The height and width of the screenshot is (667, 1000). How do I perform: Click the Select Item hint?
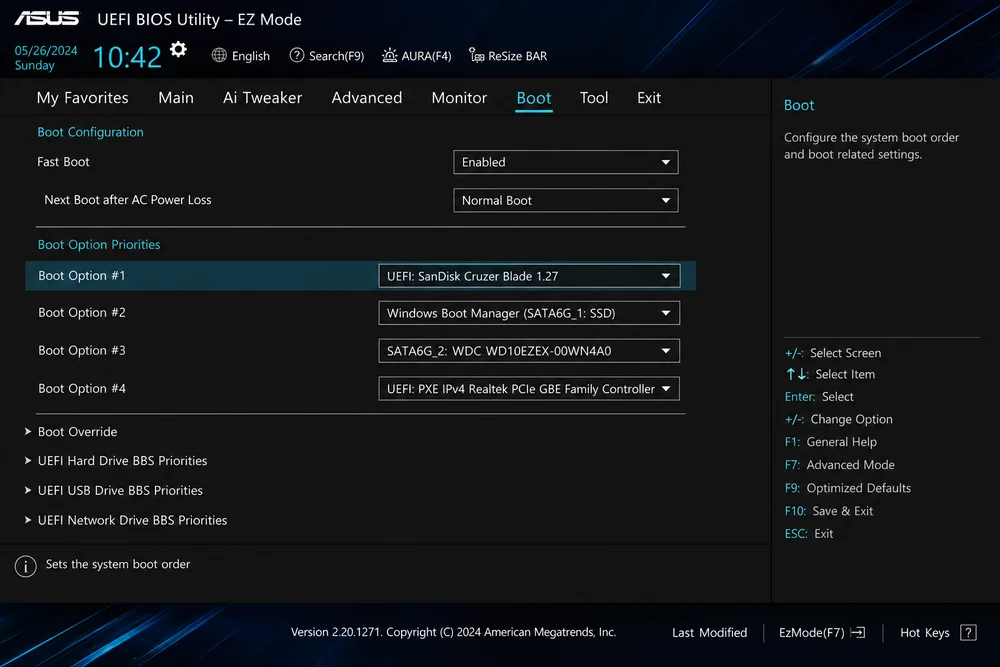pyautogui.click(x=830, y=374)
